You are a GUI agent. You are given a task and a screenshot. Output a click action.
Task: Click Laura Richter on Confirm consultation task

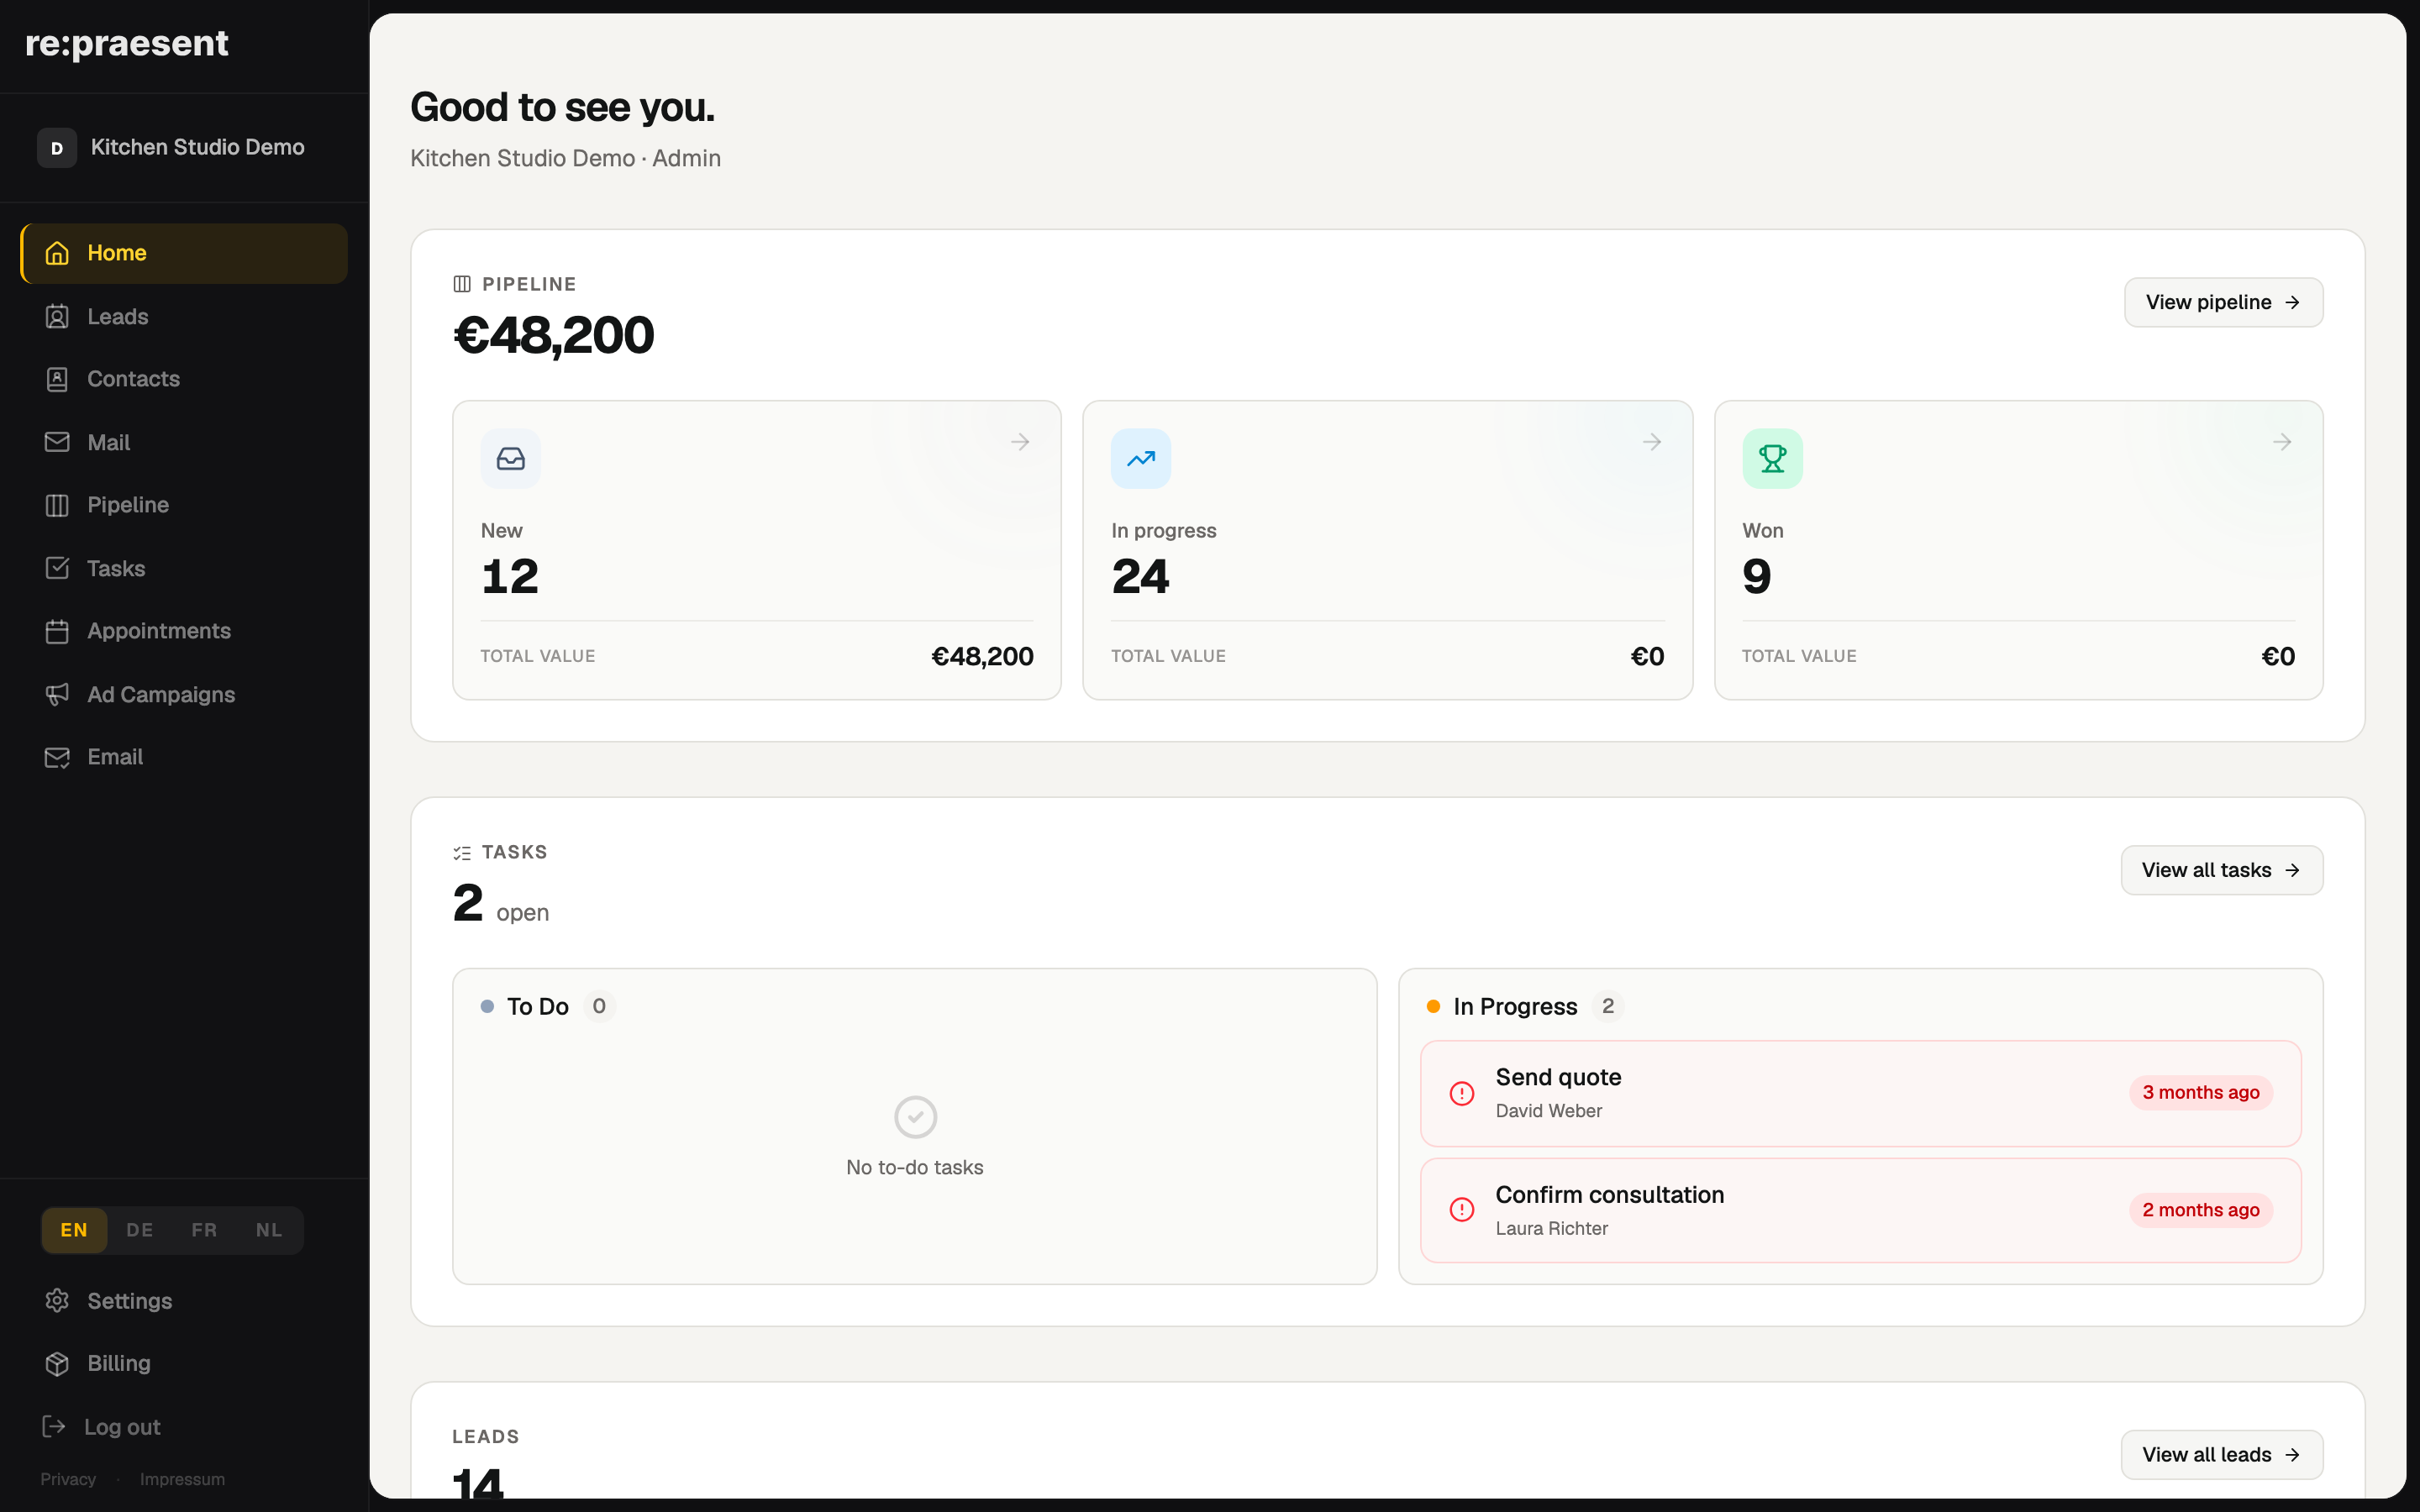(1551, 1229)
